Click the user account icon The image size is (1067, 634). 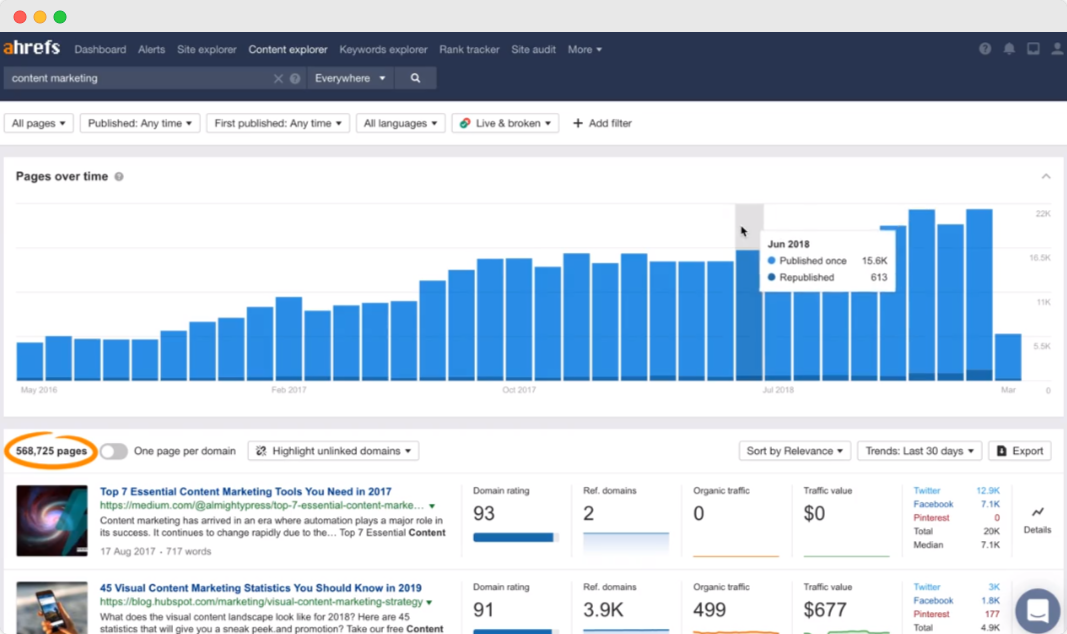tap(1057, 49)
